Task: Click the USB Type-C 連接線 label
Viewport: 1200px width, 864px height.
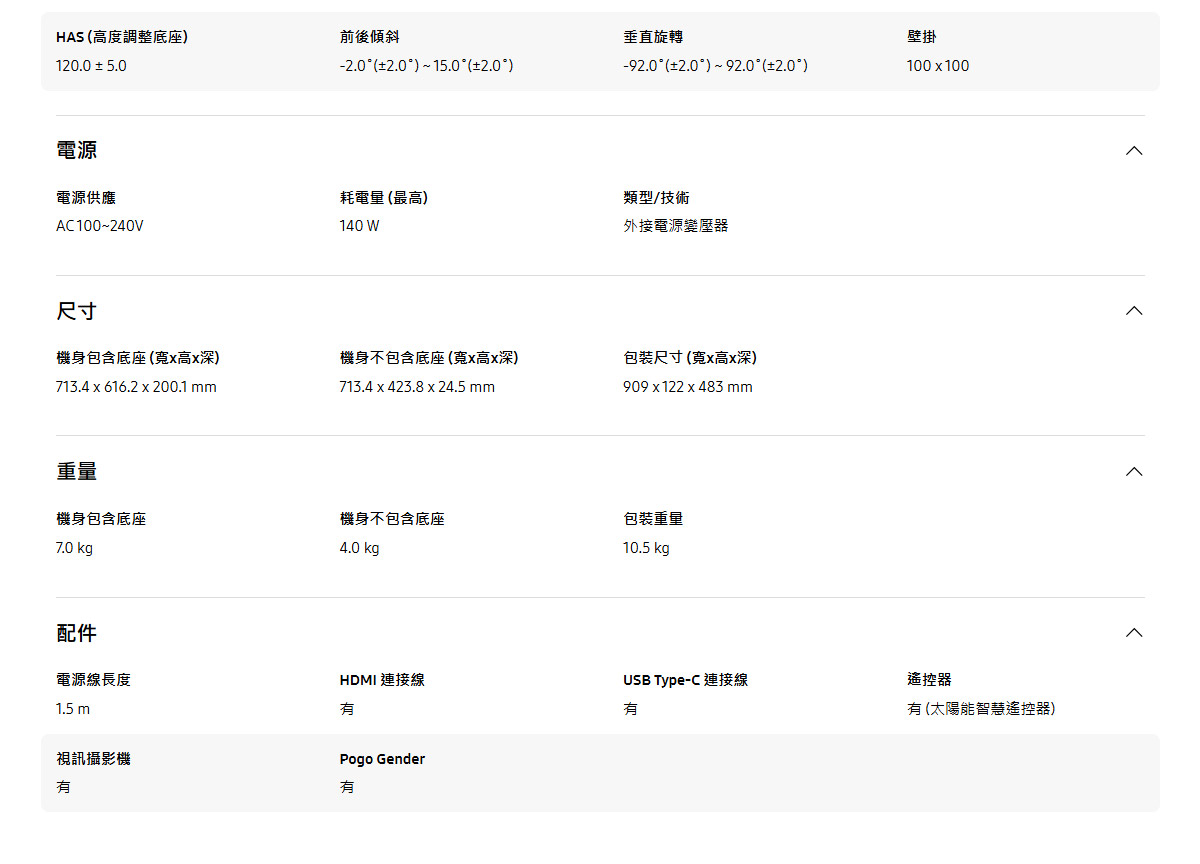Action: coord(685,680)
